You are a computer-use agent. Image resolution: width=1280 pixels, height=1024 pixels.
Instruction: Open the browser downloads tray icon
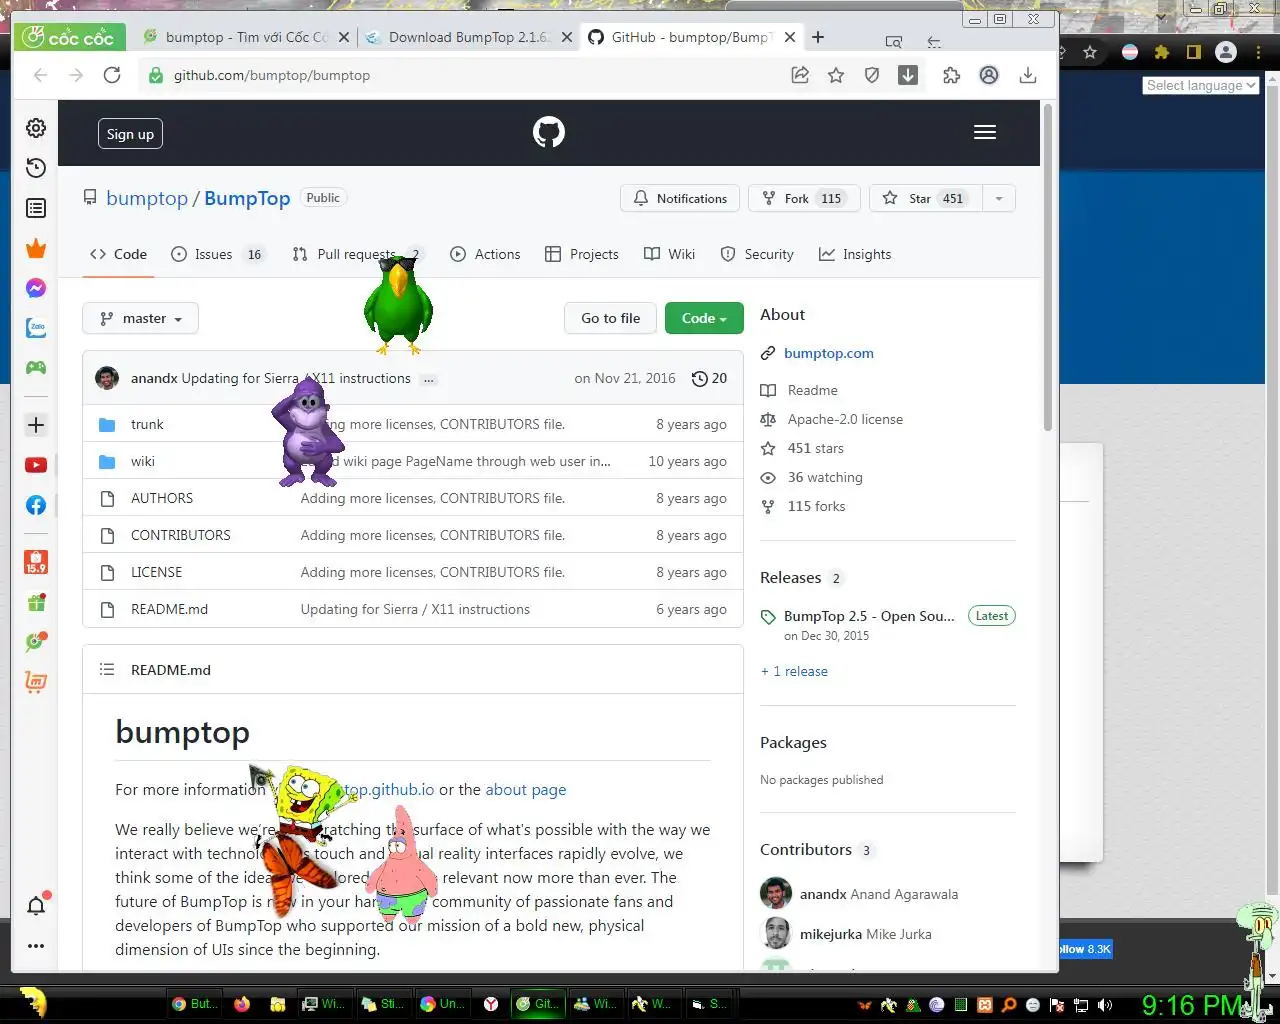pos(1027,75)
